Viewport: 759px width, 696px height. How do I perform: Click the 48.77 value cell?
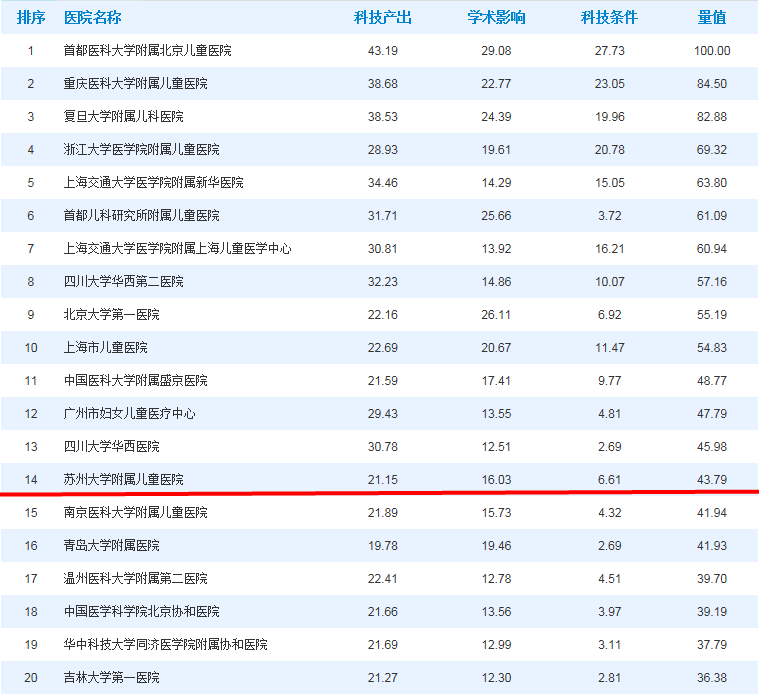click(712, 380)
